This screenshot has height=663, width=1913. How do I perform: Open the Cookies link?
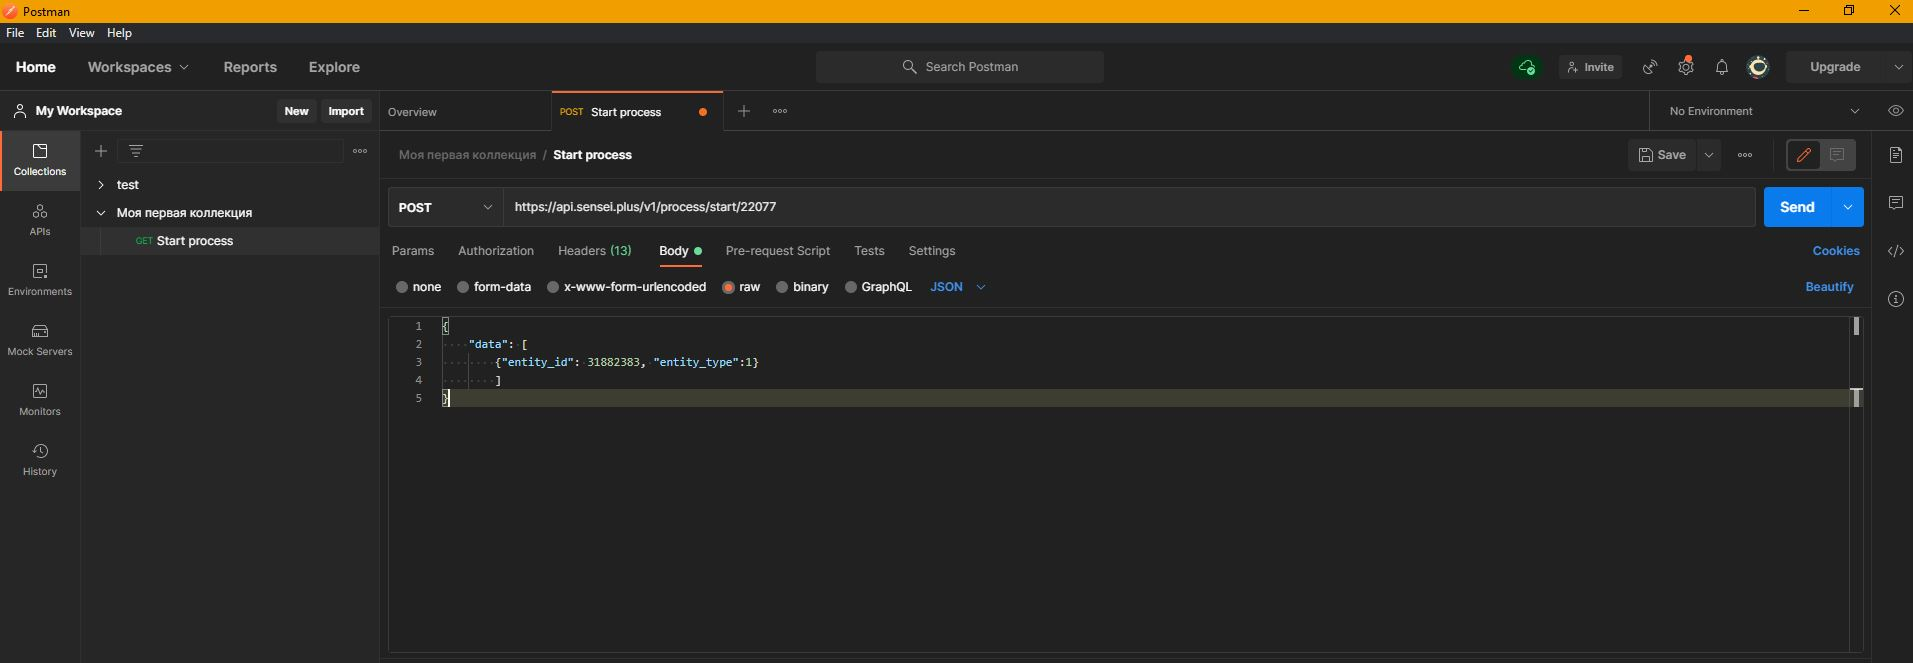1836,251
